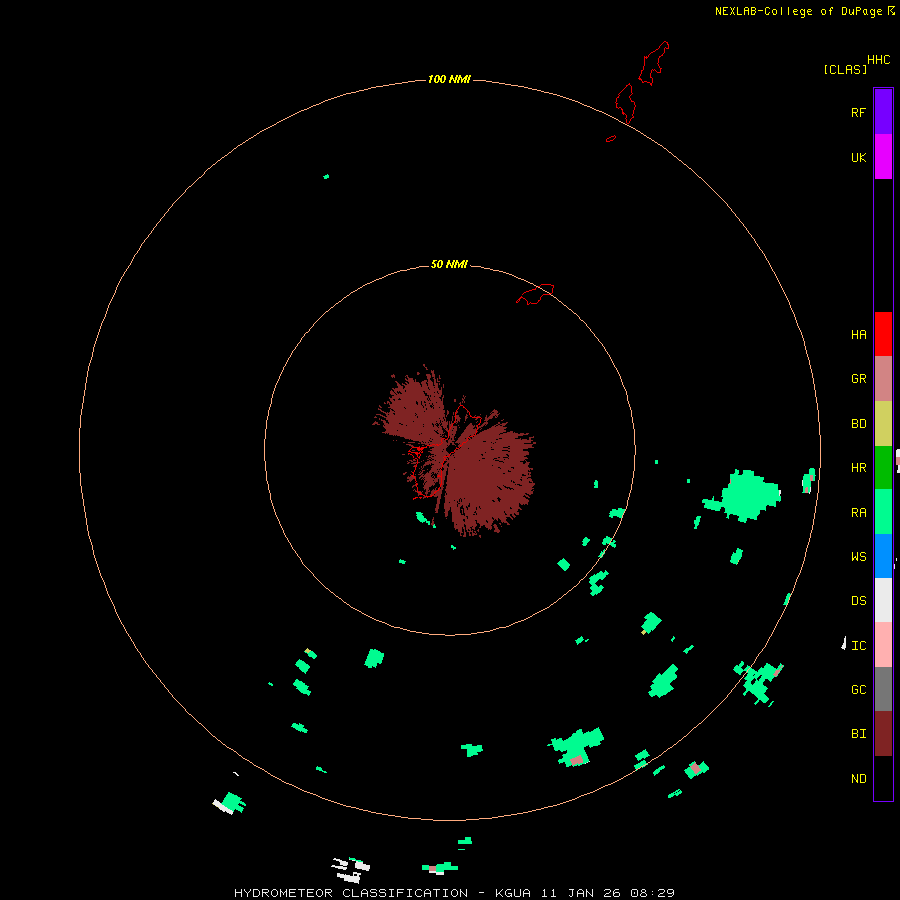Click the IC pink legend color swatch

point(883,645)
